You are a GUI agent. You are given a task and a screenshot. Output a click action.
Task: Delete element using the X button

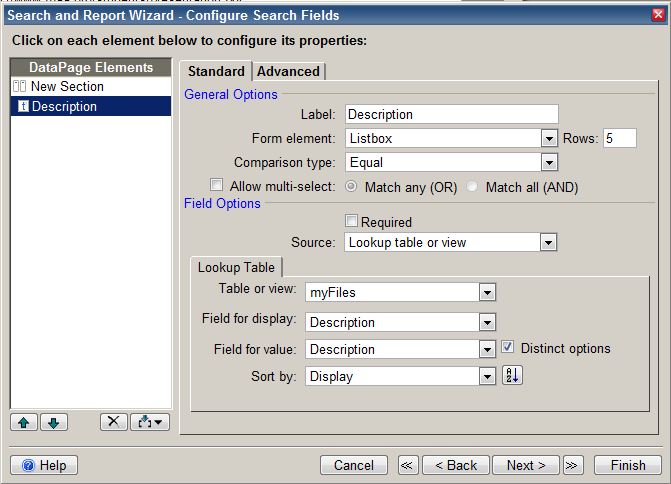pos(113,422)
